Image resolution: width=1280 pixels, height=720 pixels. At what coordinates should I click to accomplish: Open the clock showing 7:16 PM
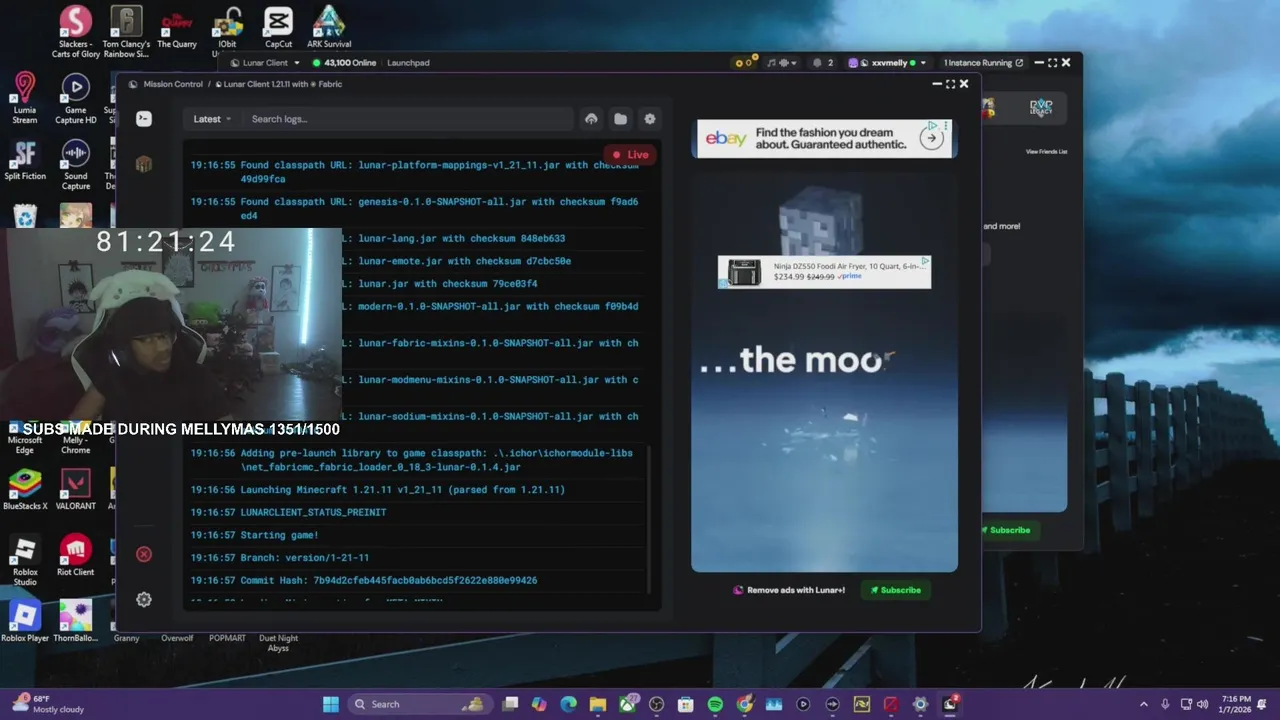click(1236, 704)
